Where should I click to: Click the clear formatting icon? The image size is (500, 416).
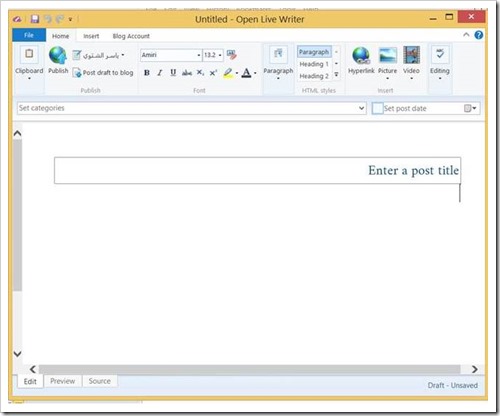(232, 55)
